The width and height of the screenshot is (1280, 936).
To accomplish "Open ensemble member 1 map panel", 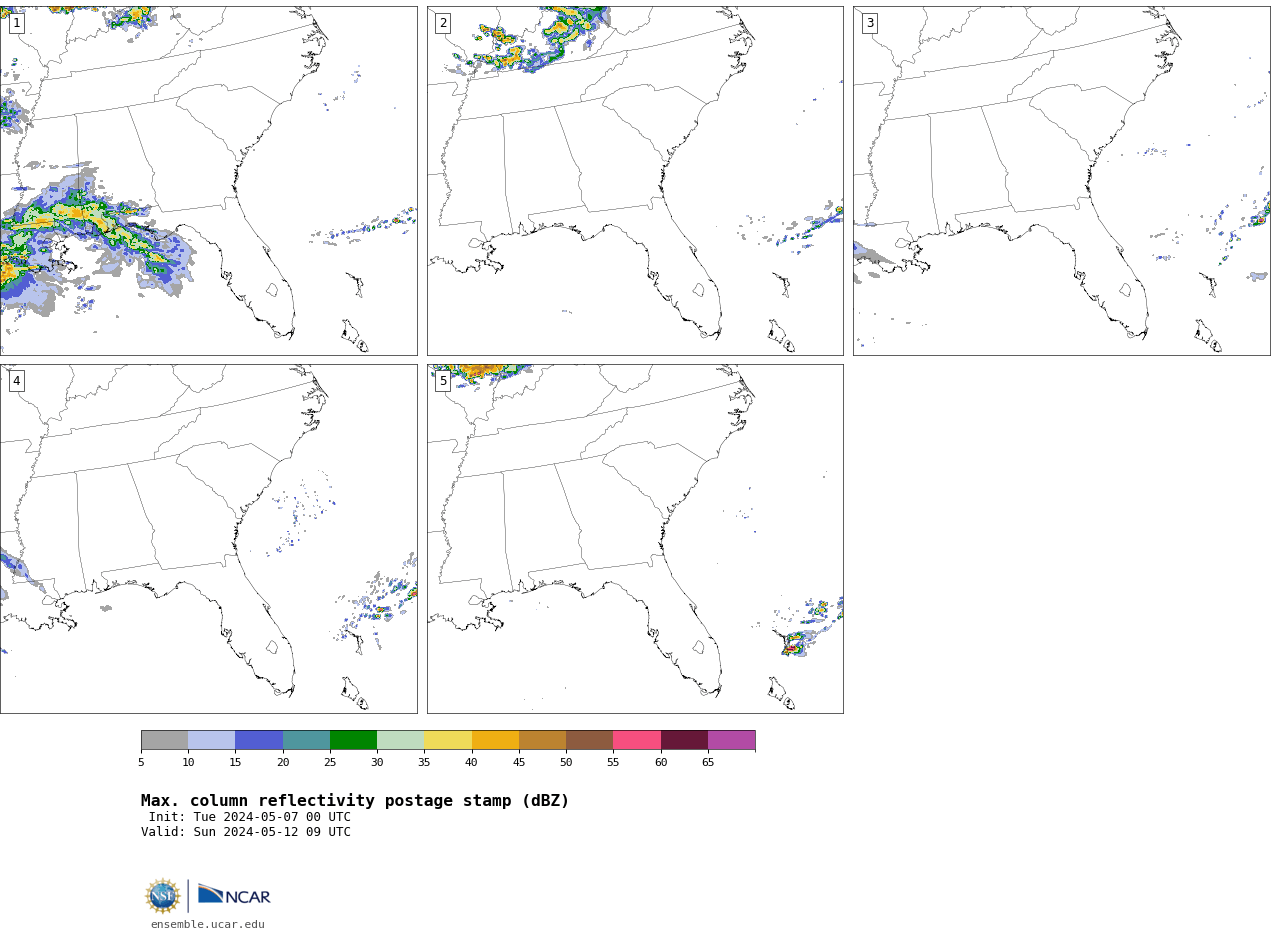I will pyautogui.click(x=208, y=181).
